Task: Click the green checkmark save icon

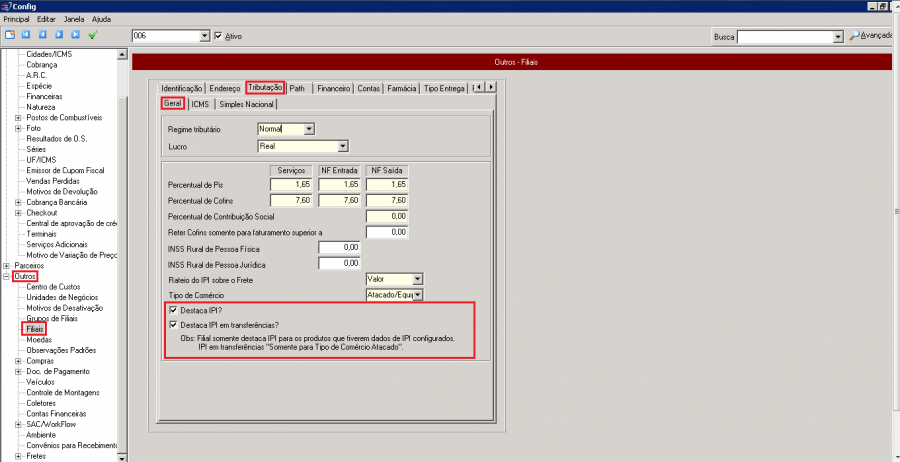Action: [93, 35]
